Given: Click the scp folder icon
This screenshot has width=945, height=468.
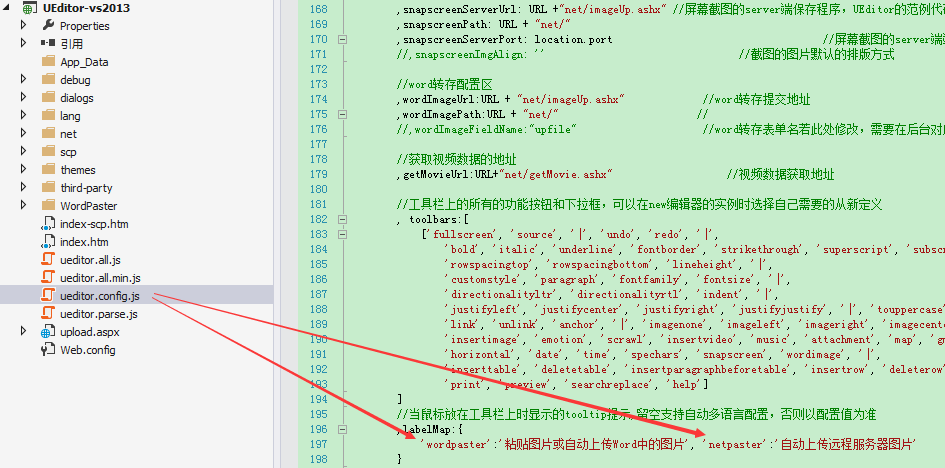Looking at the screenshot, I should (x=48, y=152).
